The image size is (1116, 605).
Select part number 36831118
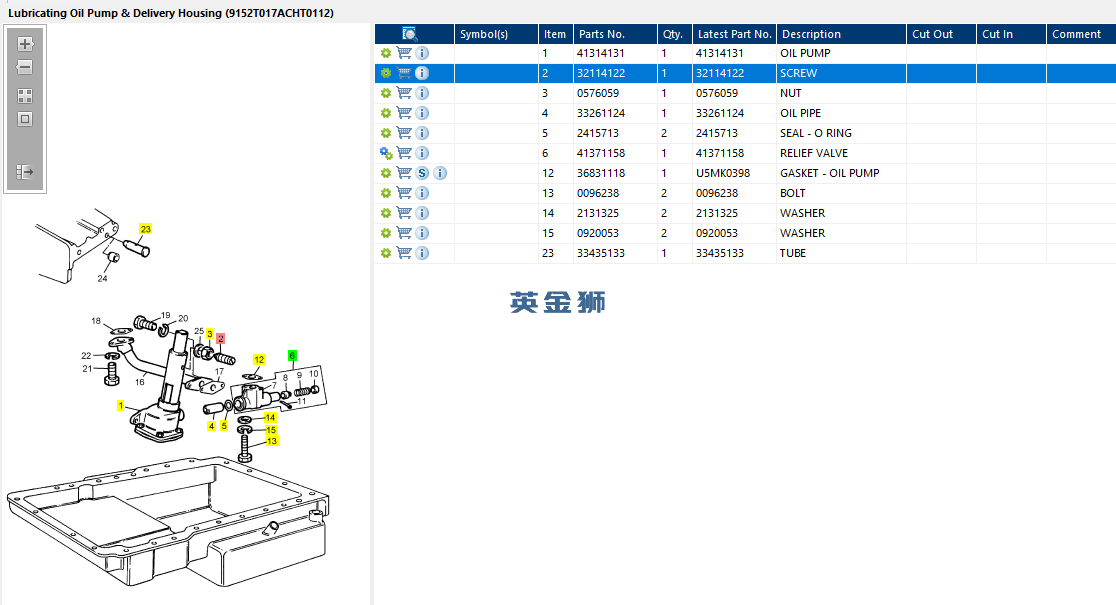[601, 173]
